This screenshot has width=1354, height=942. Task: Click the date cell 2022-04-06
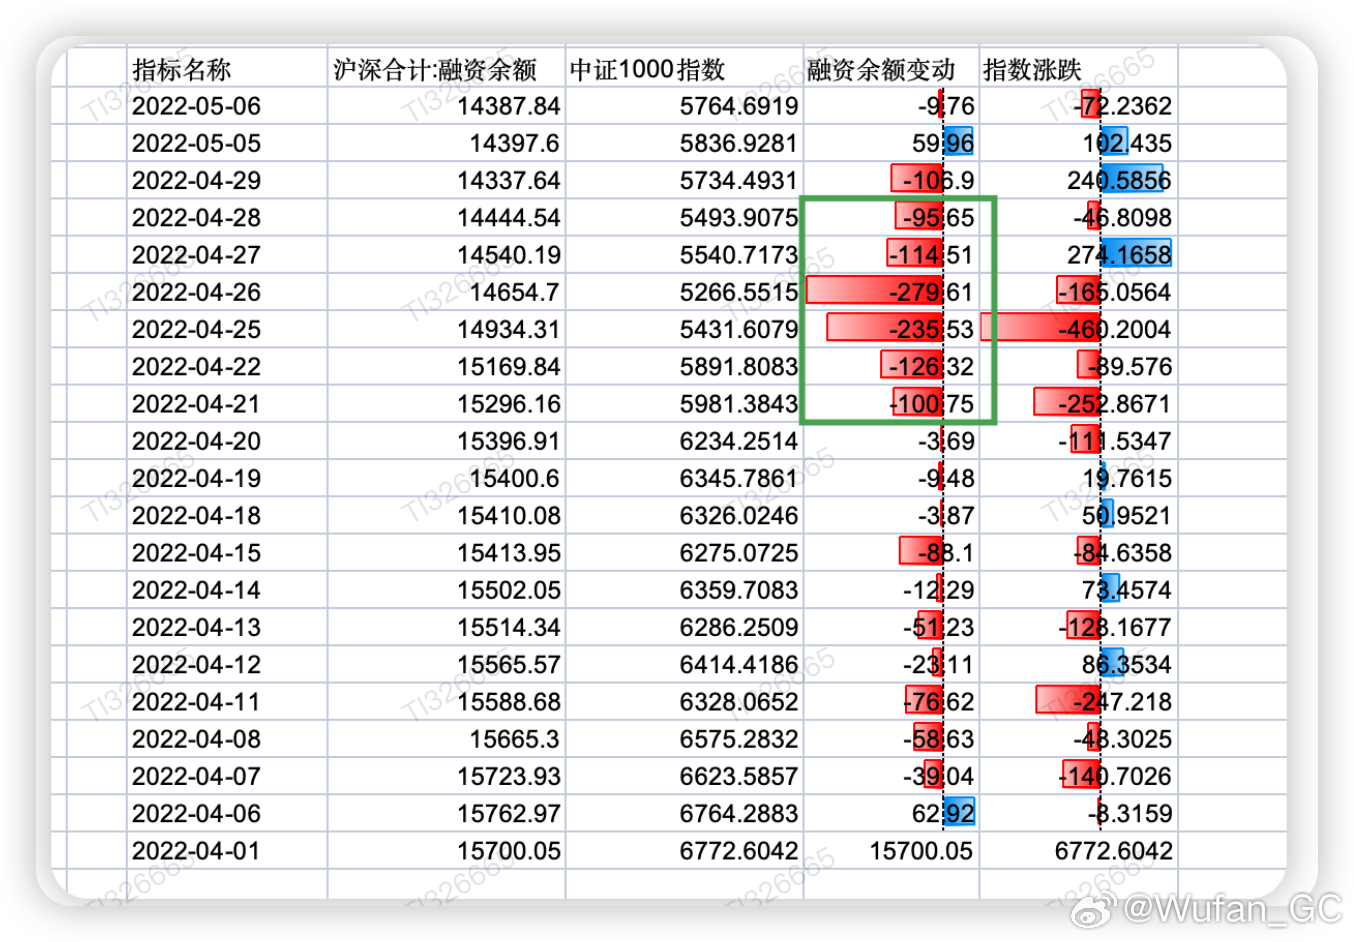[227, 813]
